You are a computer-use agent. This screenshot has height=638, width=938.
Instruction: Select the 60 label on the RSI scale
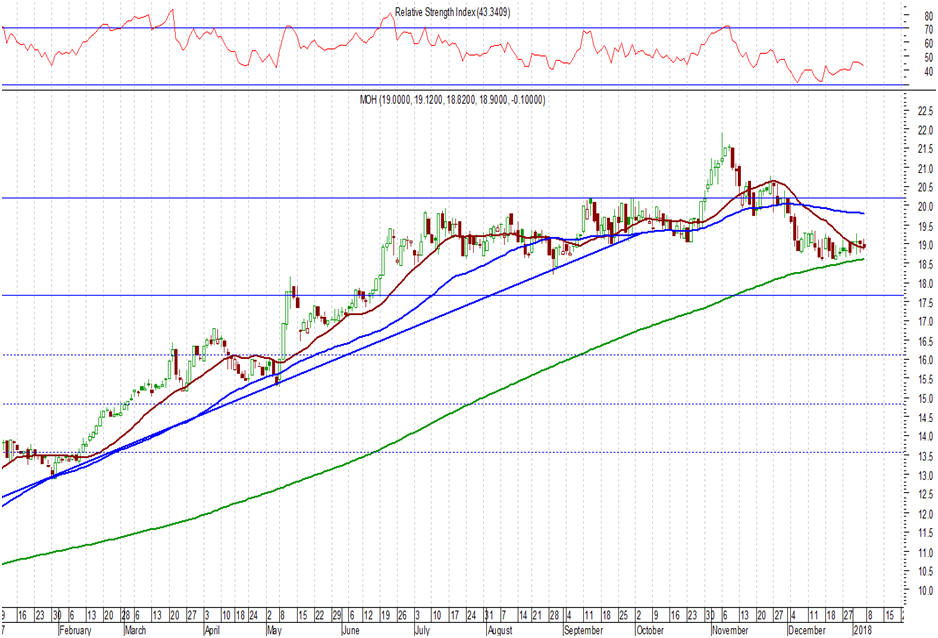point(928,43)
